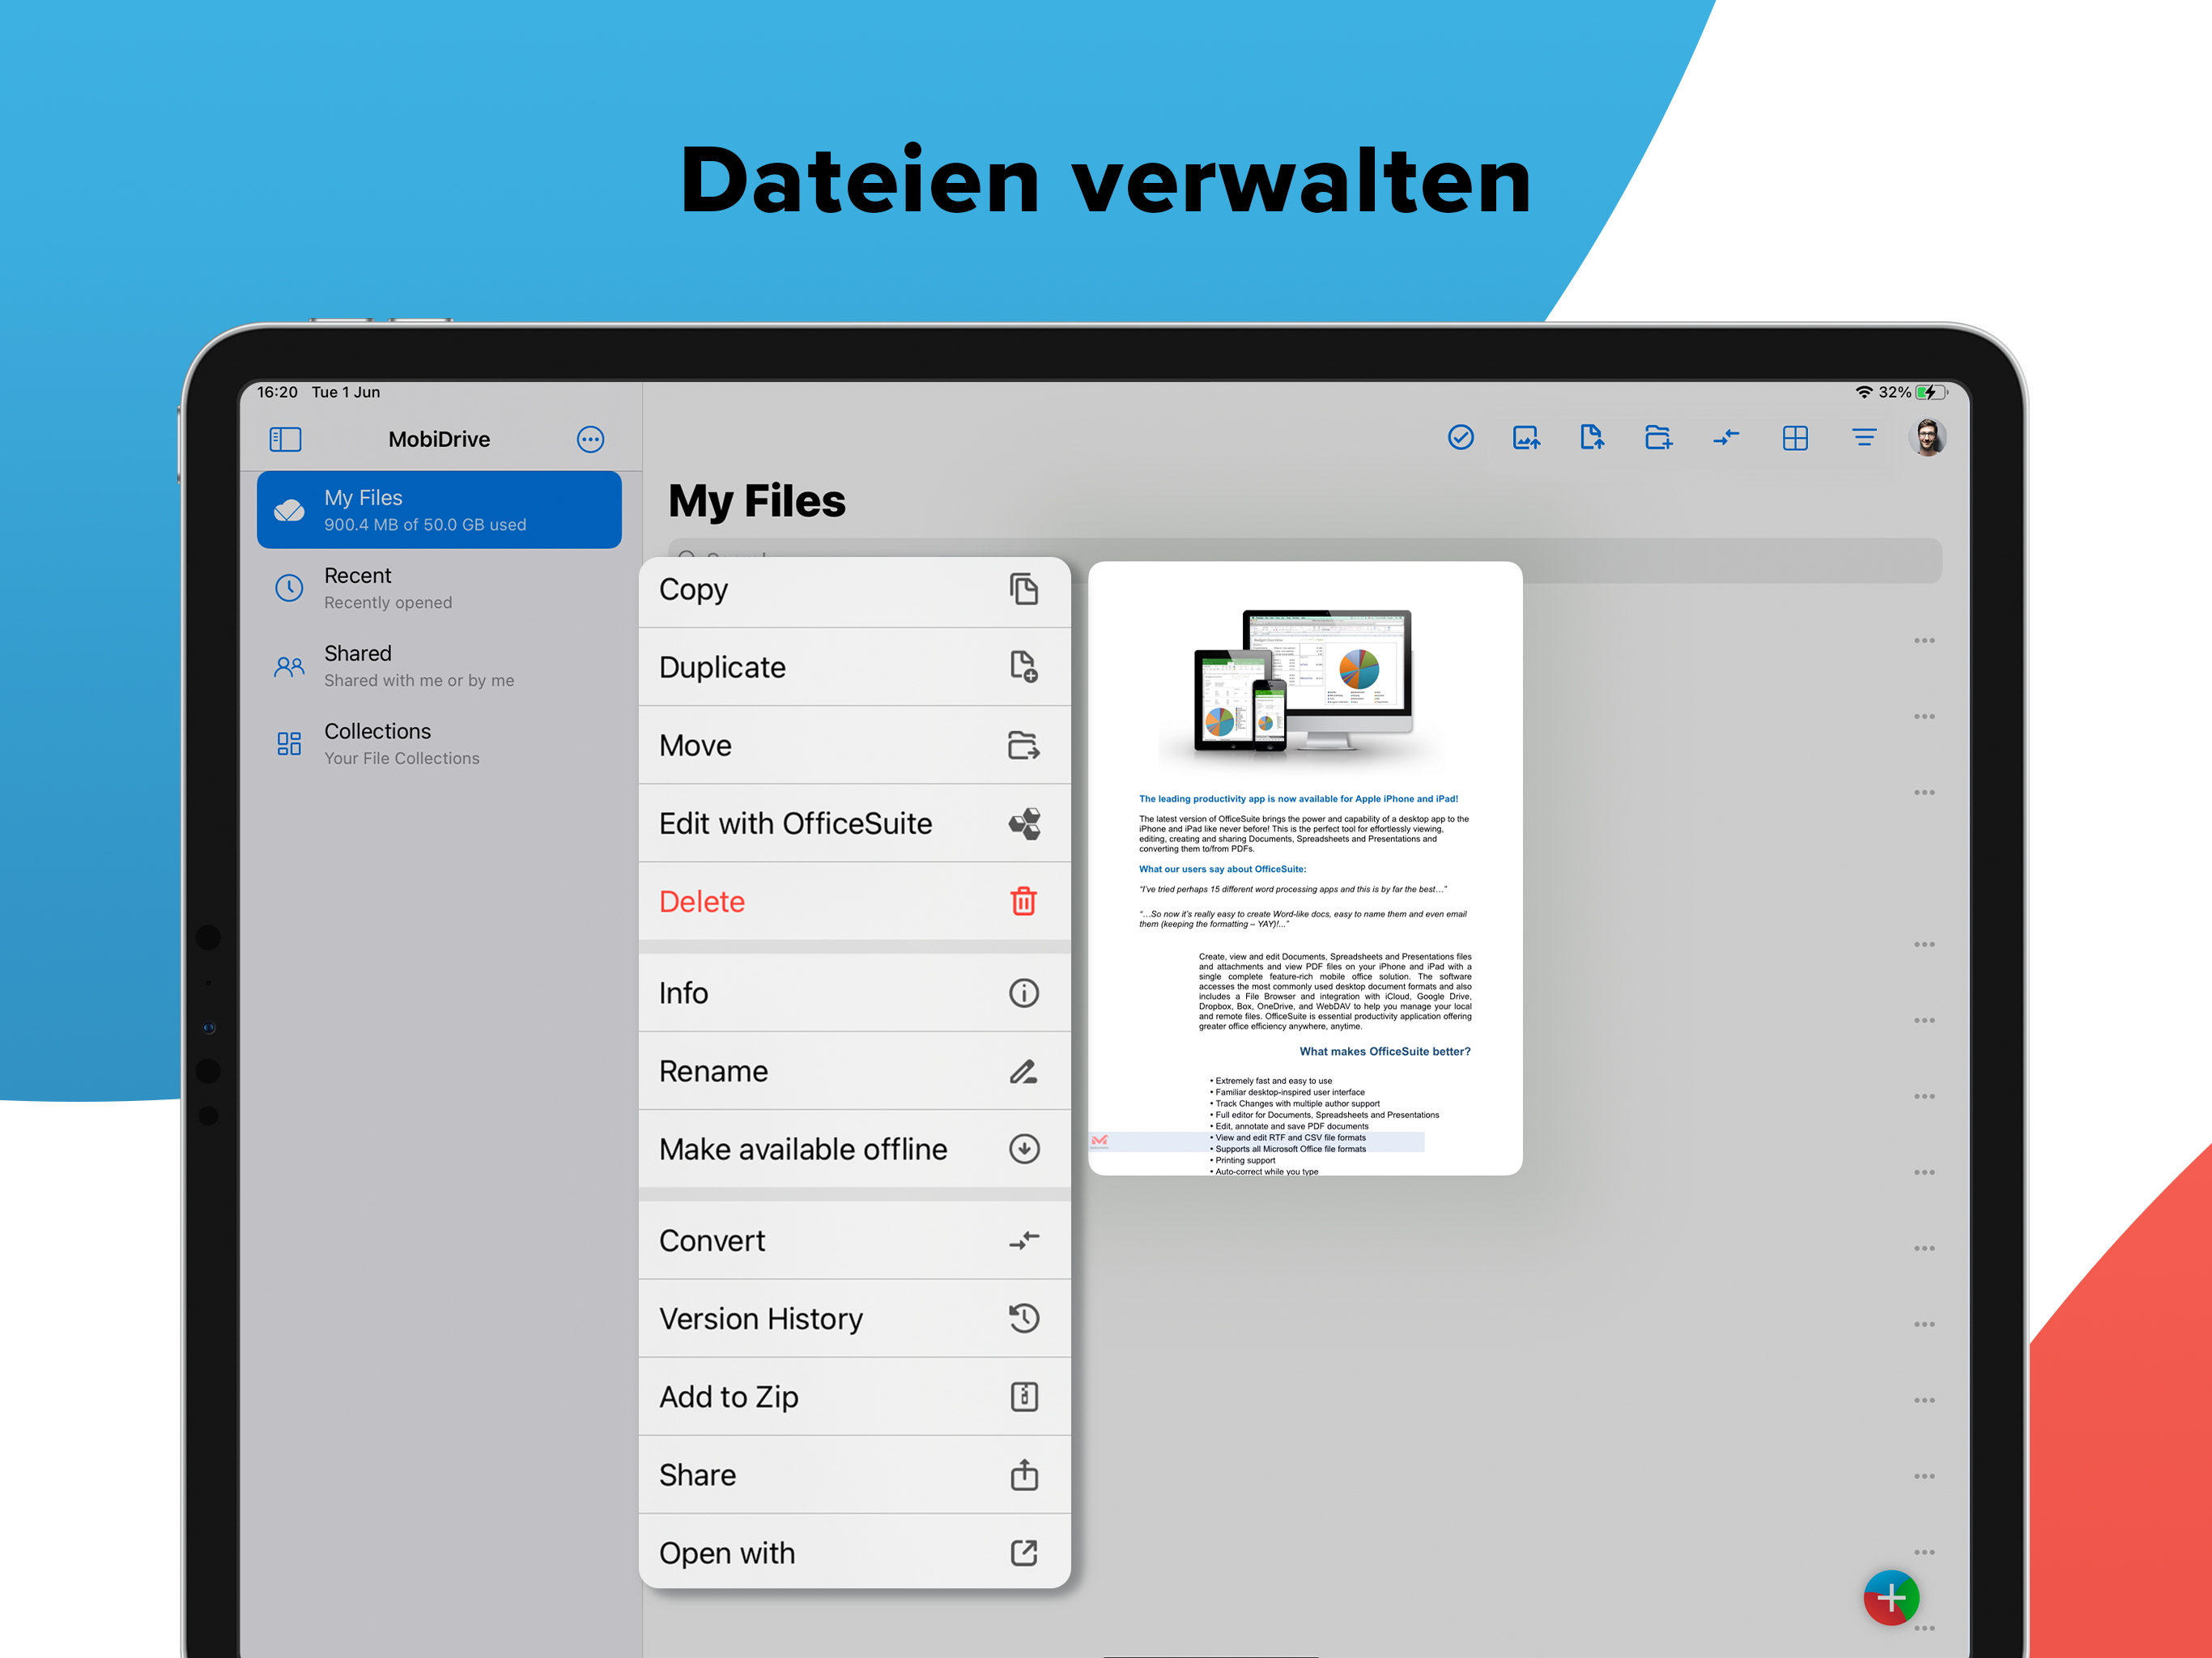Open the sort and filter options

[1863, 437]
